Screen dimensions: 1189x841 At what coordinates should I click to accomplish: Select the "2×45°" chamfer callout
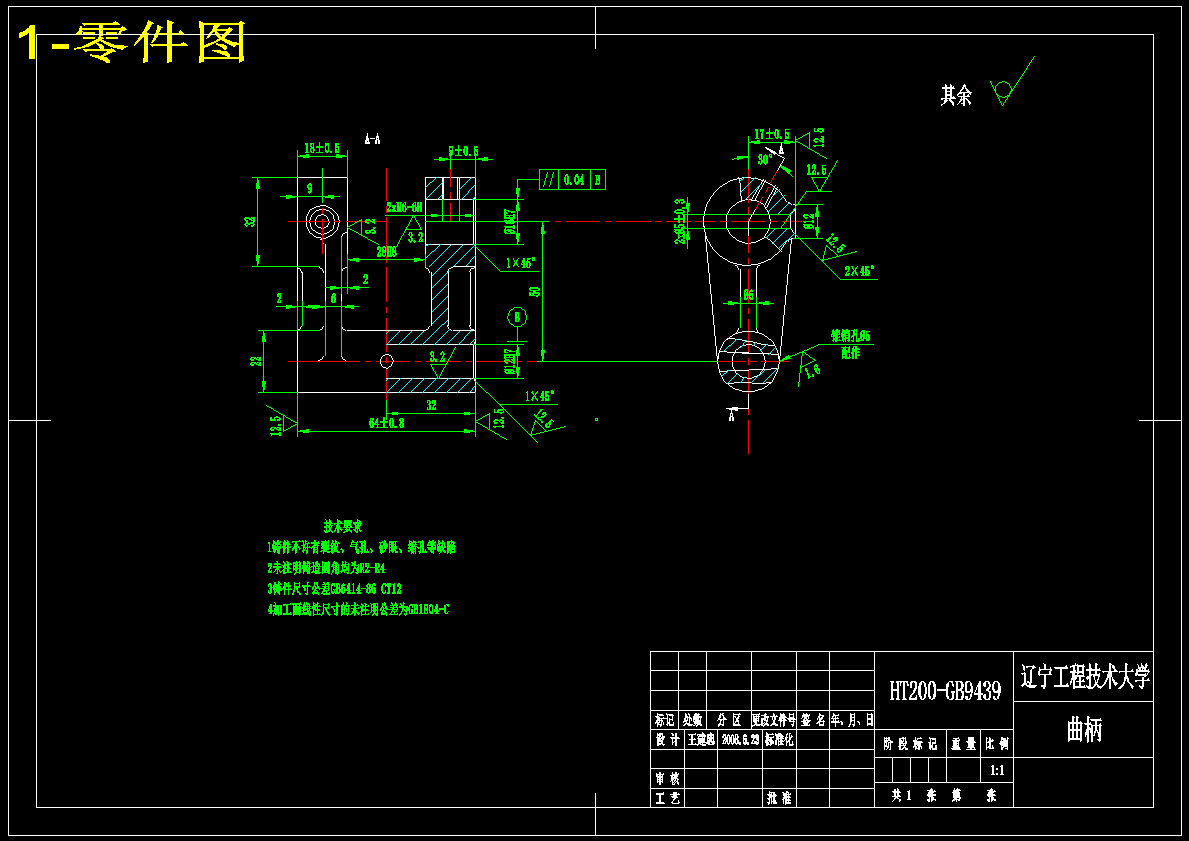click(x=858, y=270)
